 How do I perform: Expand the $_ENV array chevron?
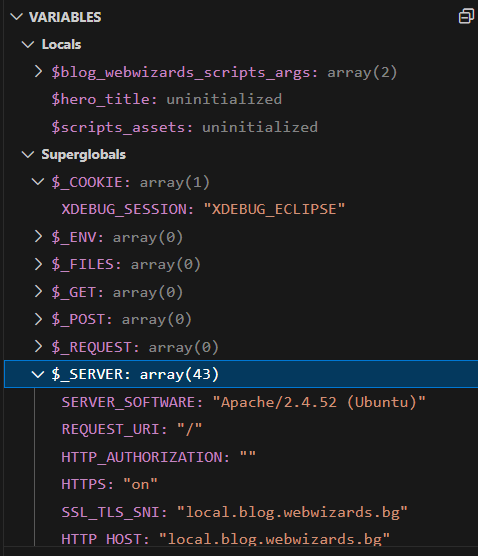pyautogui.click(x=38, y=237)
